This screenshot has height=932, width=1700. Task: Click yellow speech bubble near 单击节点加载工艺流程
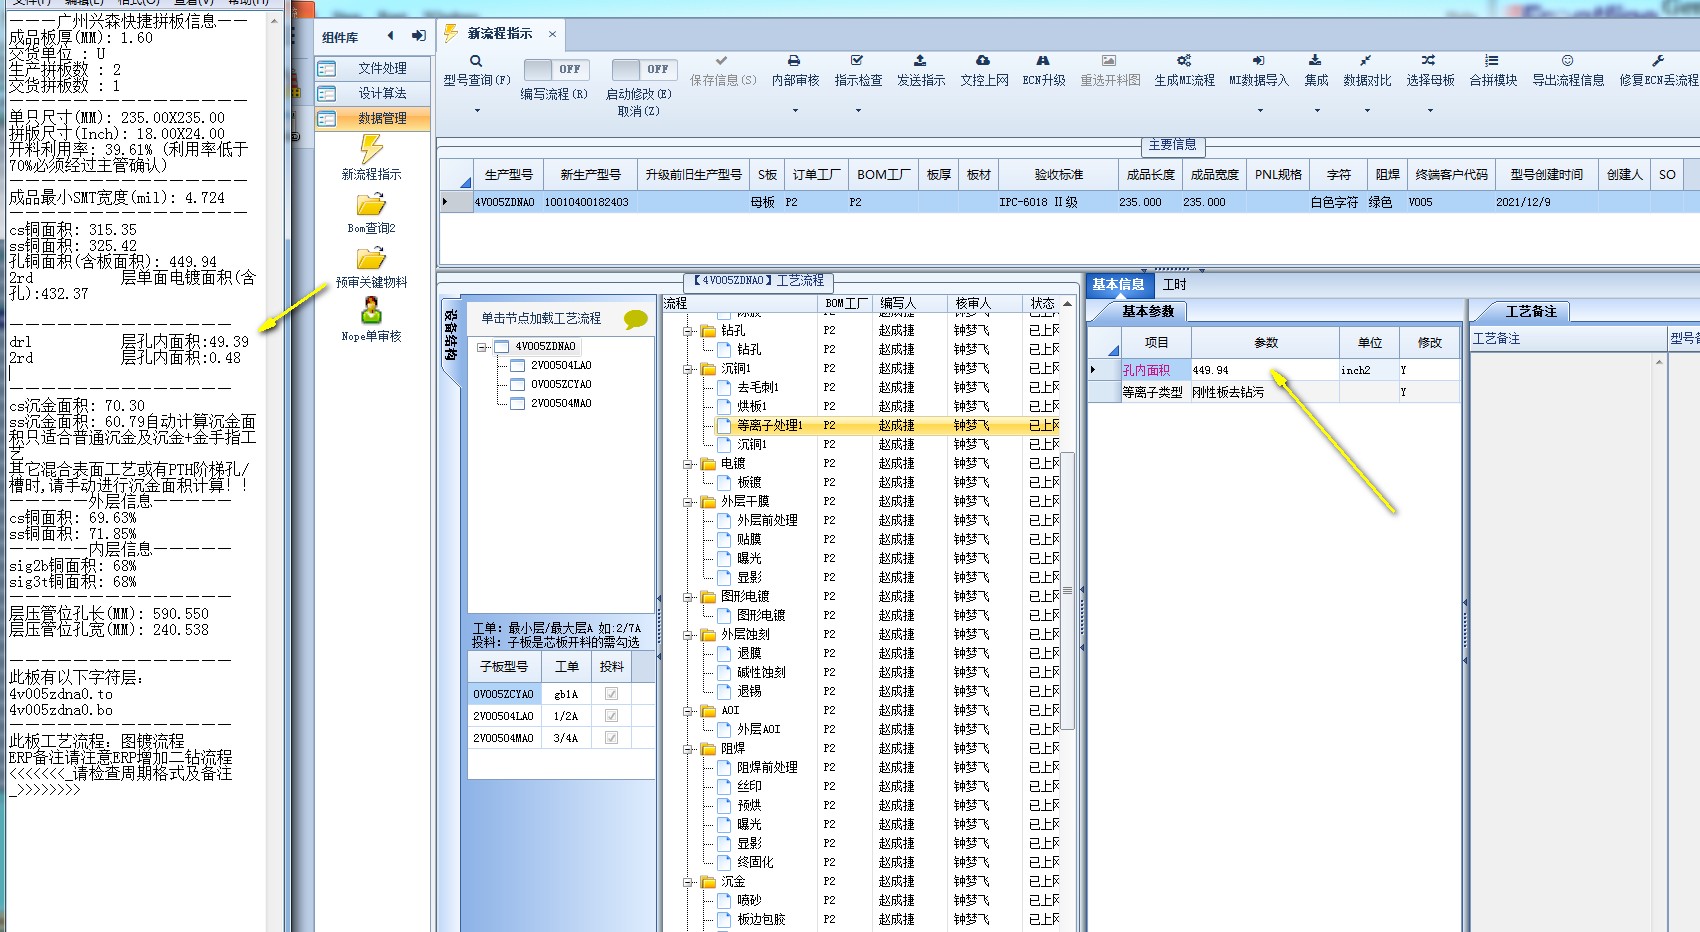[636, 319]
